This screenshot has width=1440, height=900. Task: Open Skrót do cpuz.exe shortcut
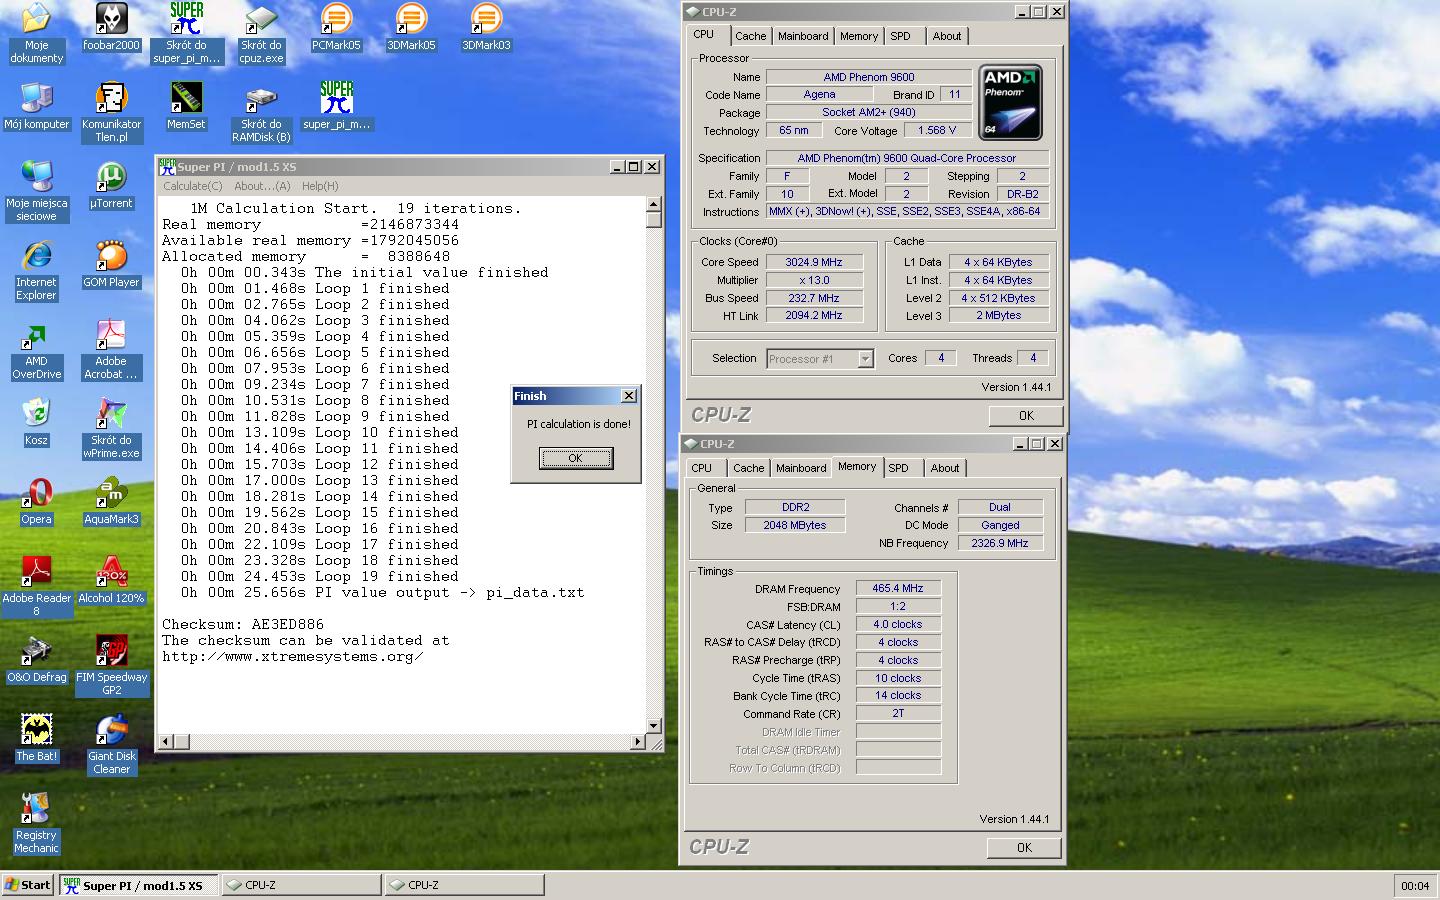coord(261,34)
